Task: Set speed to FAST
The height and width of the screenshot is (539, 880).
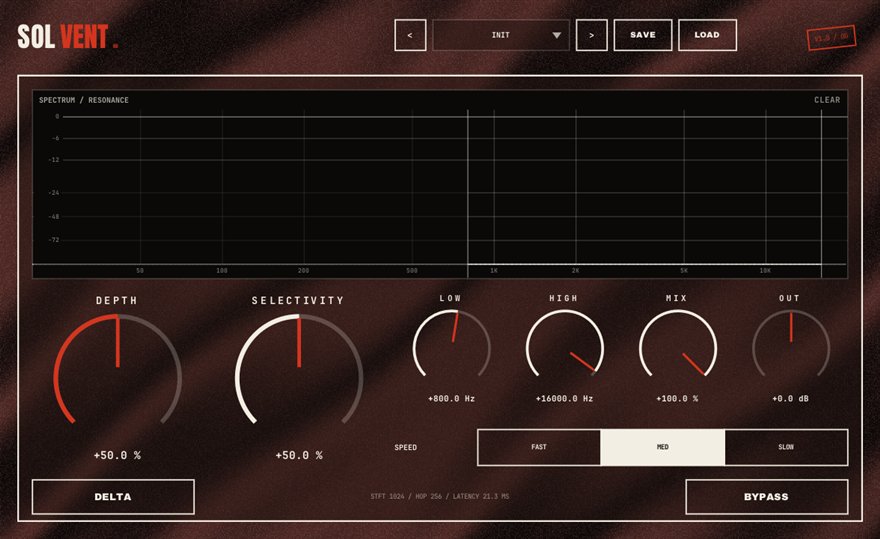Action: [539, 447]
